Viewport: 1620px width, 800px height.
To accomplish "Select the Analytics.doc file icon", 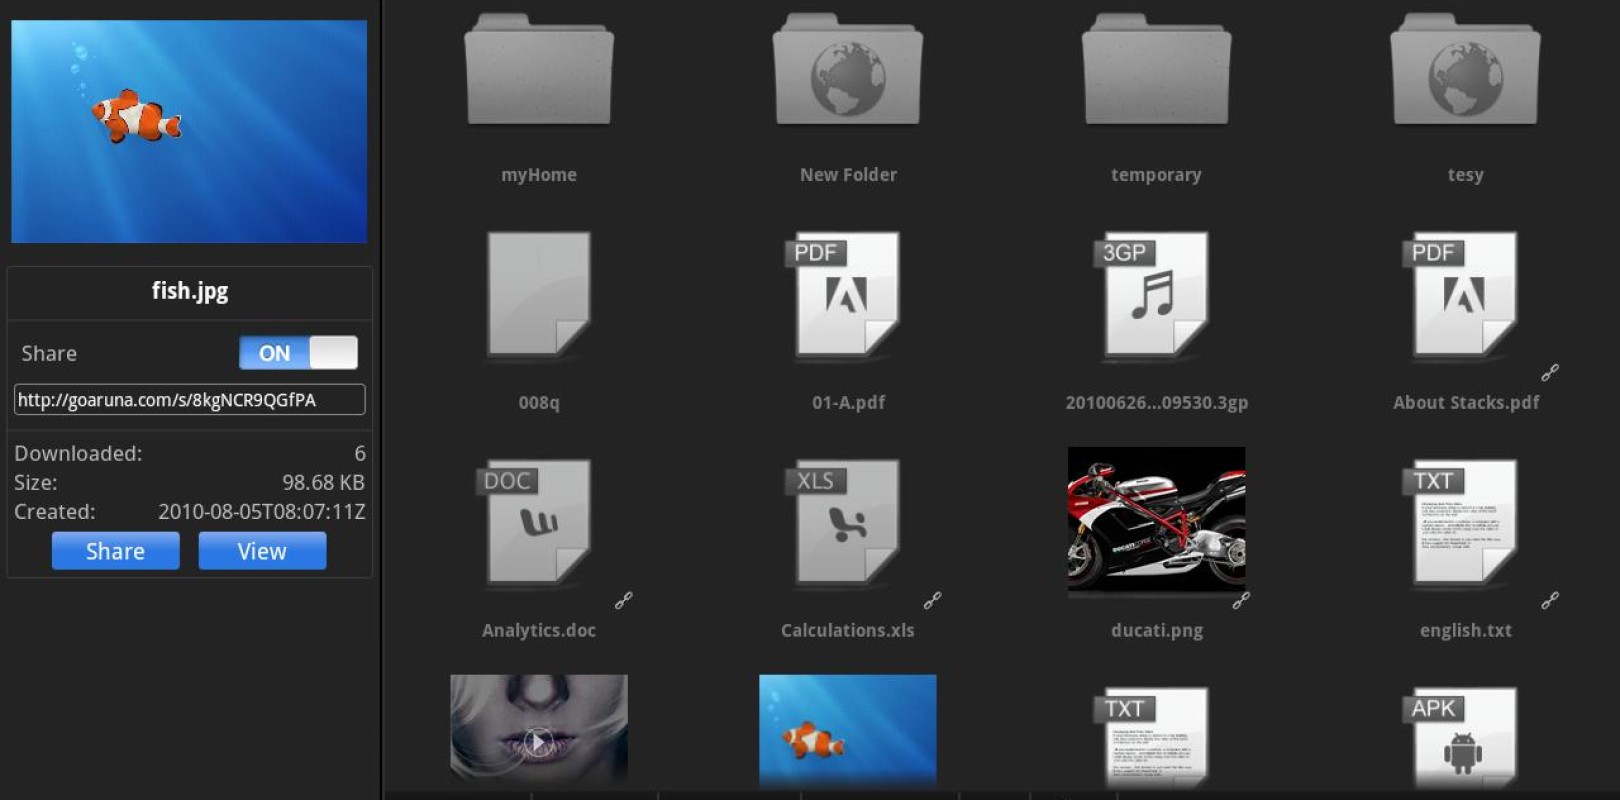I will 539,522.
